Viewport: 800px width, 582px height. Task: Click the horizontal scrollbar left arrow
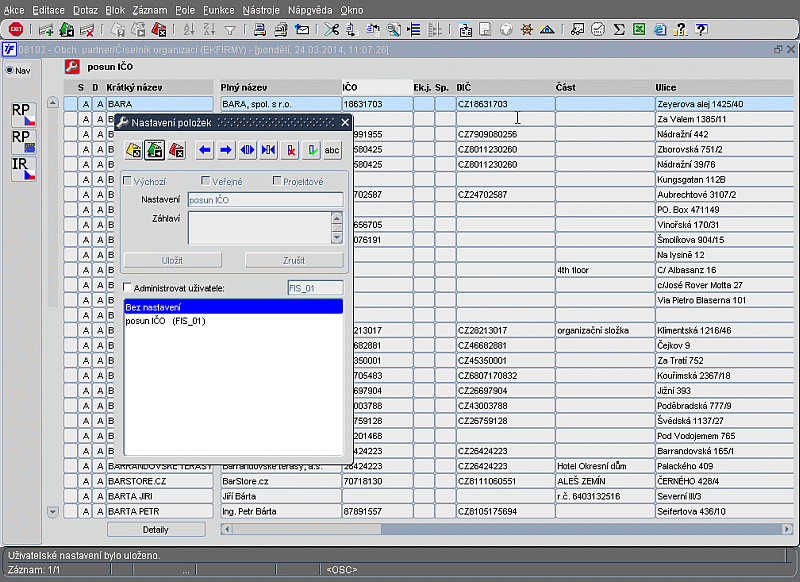pyautogui.click(x=227, y=529)
